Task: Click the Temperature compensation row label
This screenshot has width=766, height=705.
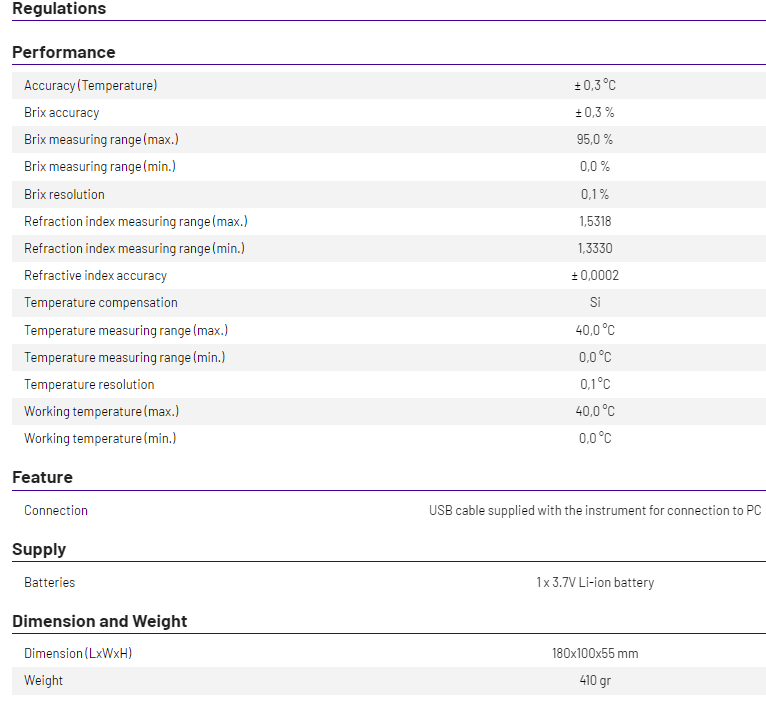Action: (101, 303)
